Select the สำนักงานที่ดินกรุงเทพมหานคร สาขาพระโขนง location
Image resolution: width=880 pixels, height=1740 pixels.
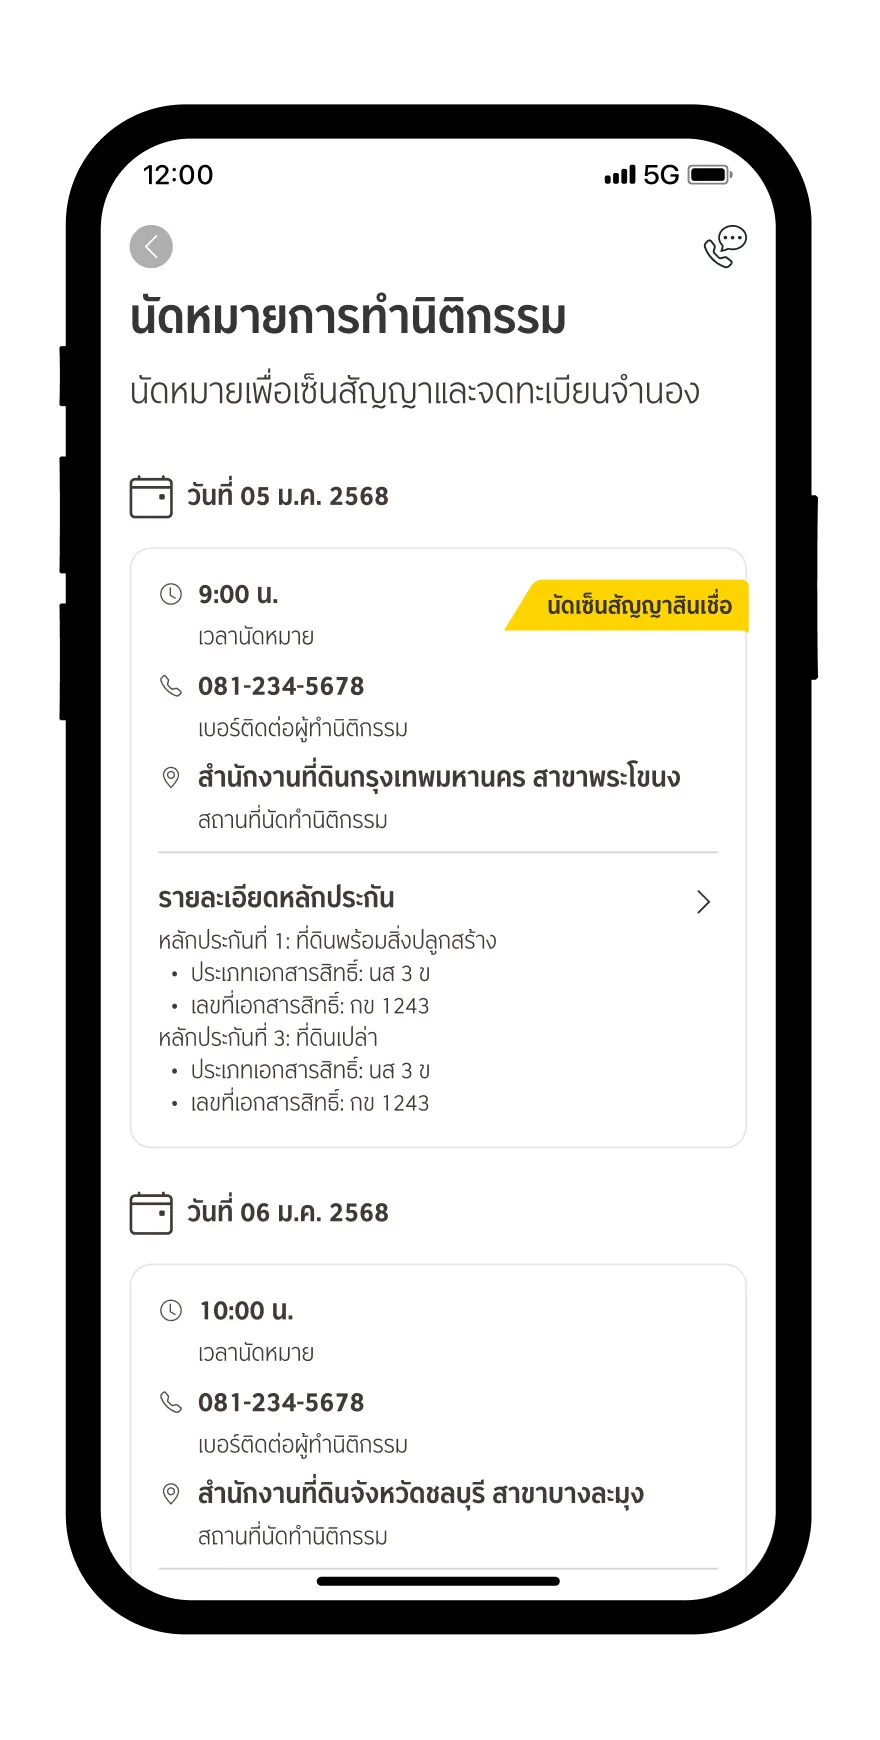click(x=439, y=778)
